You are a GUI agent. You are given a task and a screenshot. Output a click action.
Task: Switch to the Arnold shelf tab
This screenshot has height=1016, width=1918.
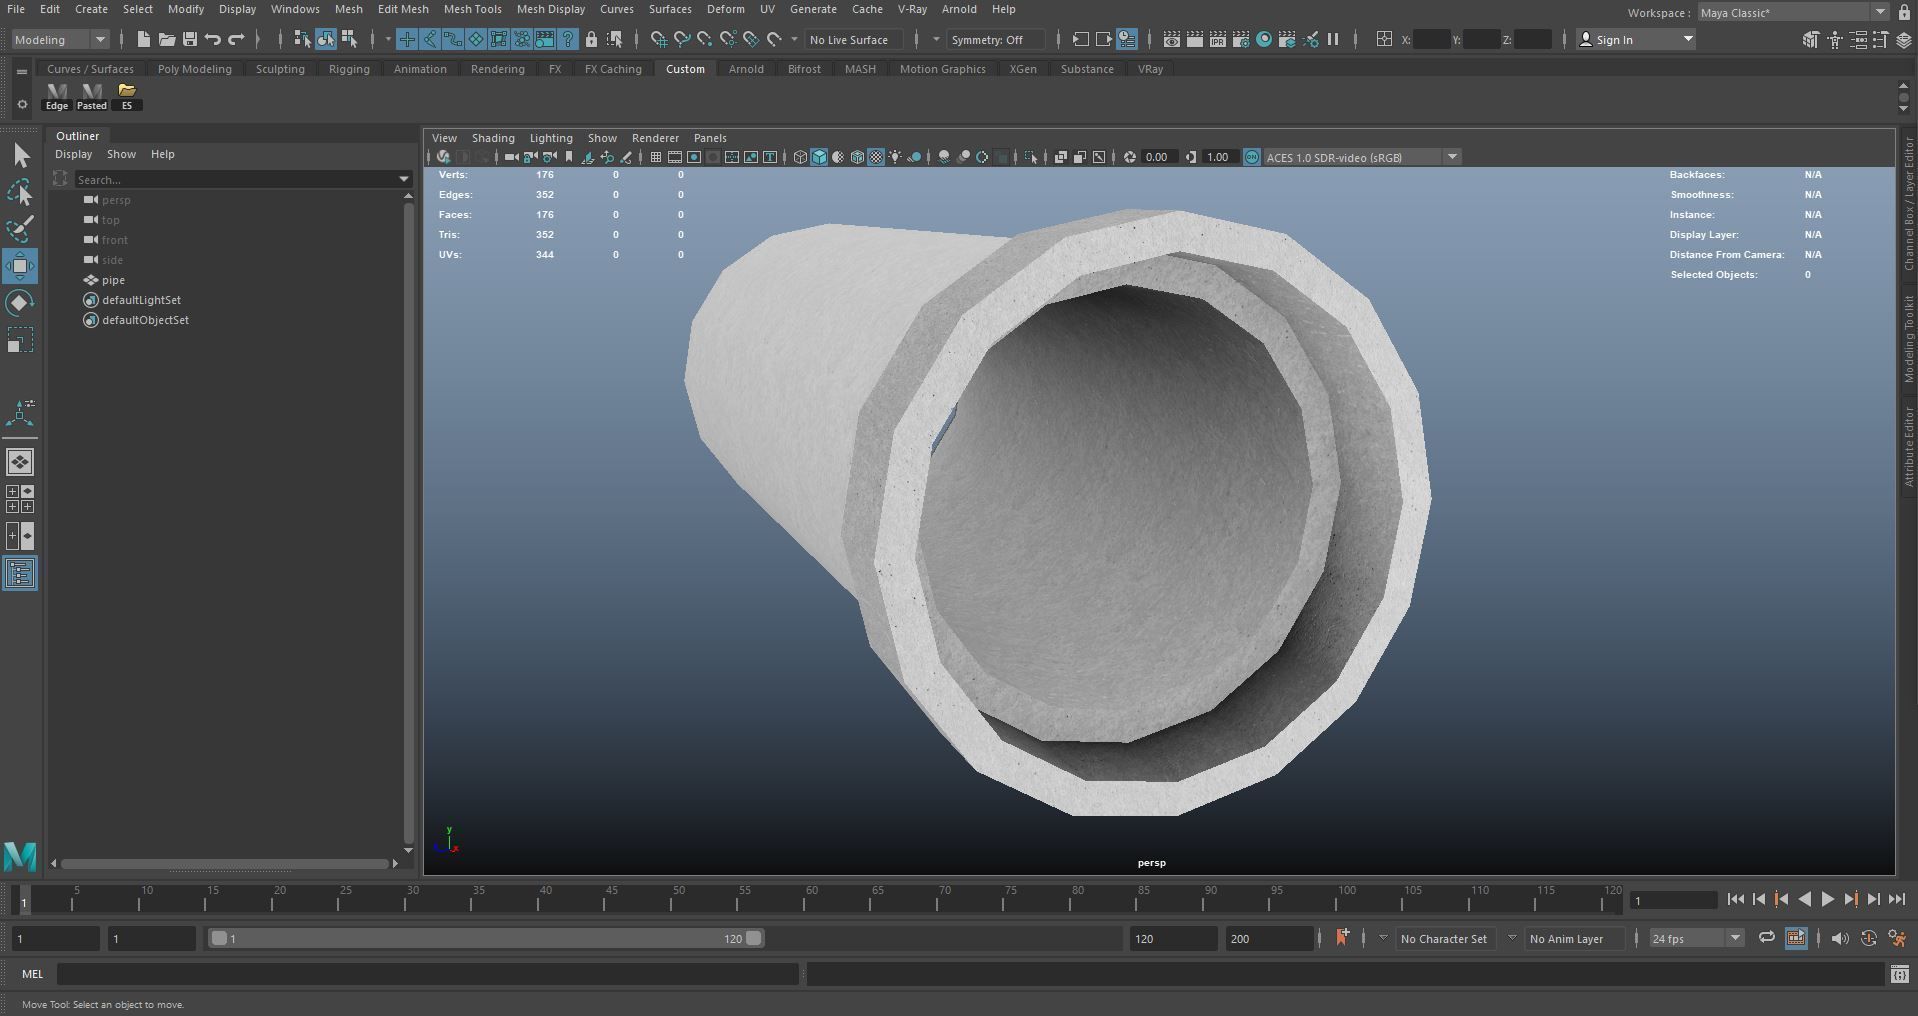click(x=745, y=69)
